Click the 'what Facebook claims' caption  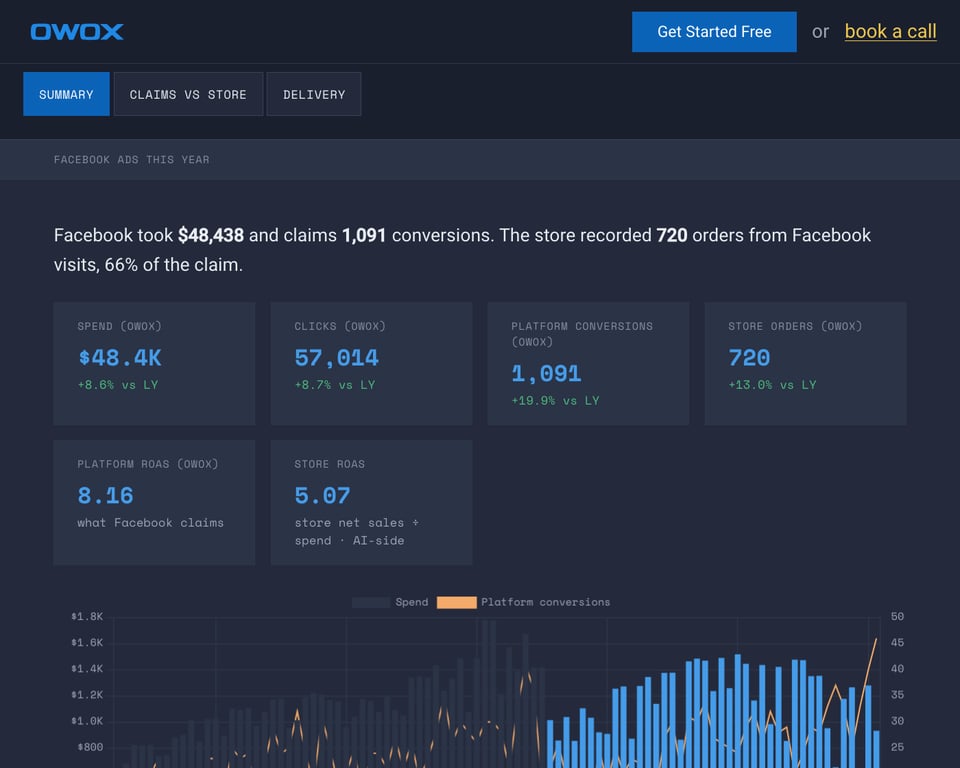[x=151, y=522]
